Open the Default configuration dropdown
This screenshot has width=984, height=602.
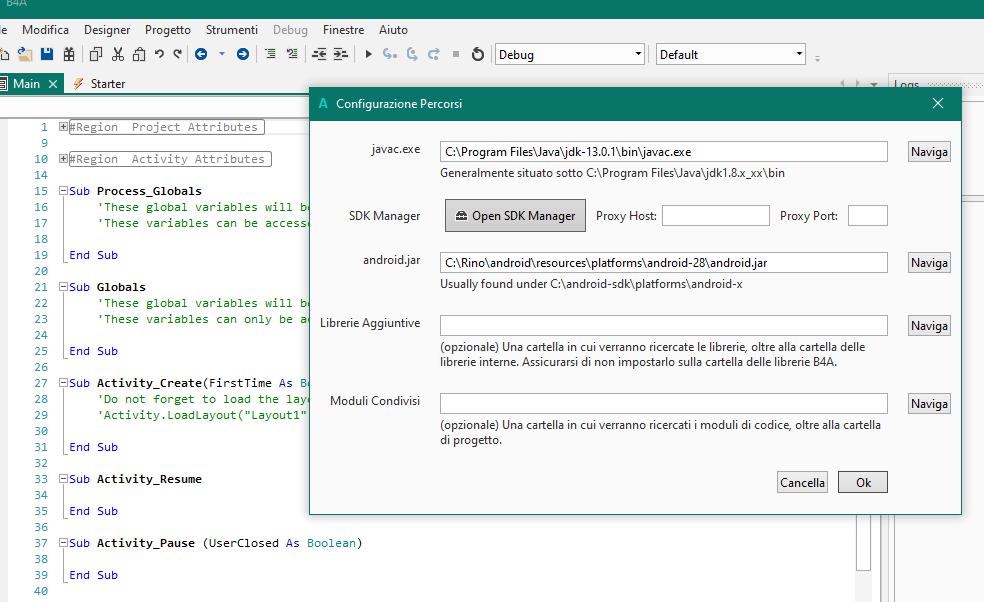798,54
